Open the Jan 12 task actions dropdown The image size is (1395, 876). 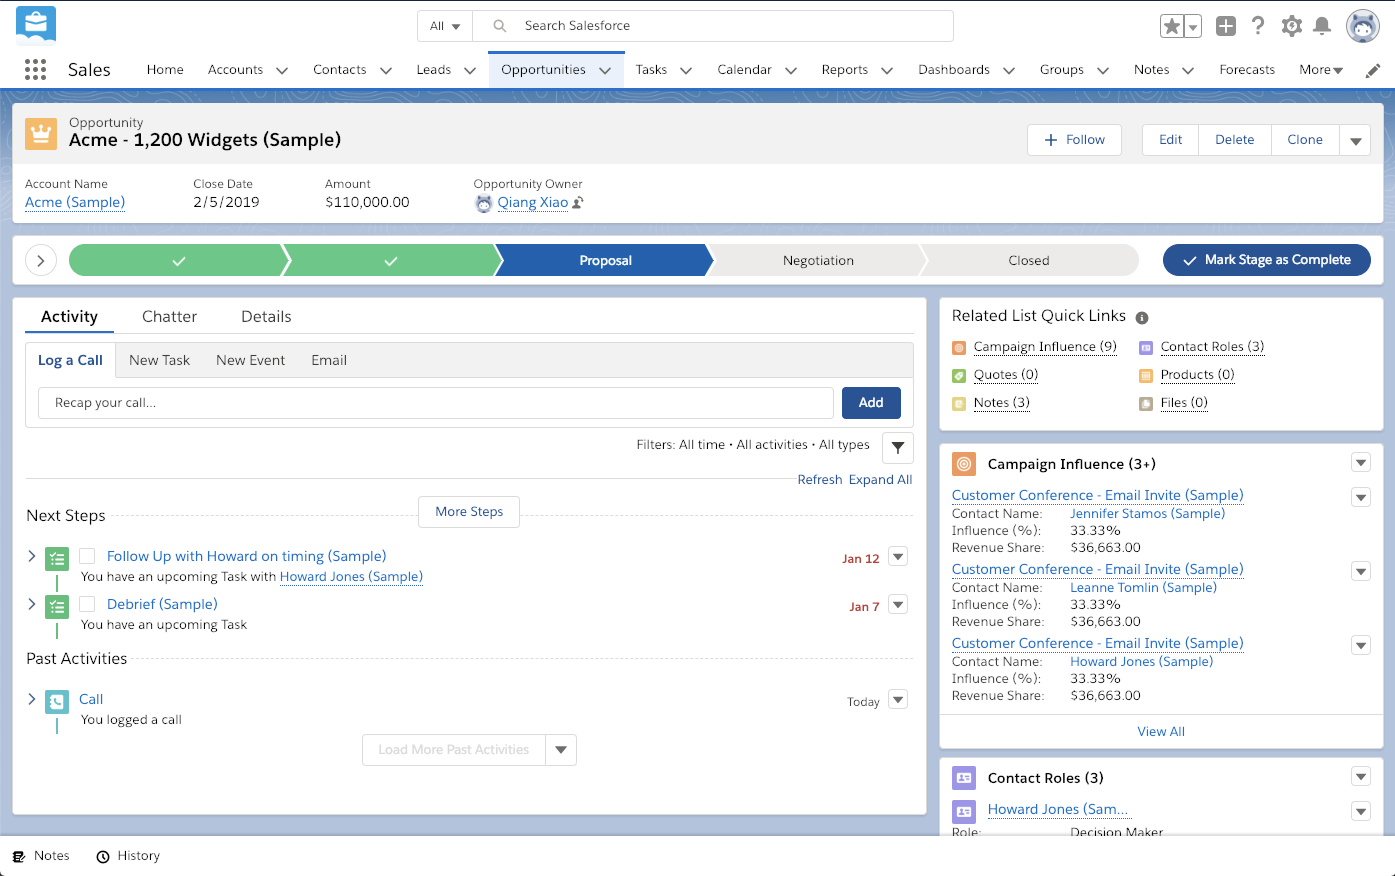(x=898, y=556)
